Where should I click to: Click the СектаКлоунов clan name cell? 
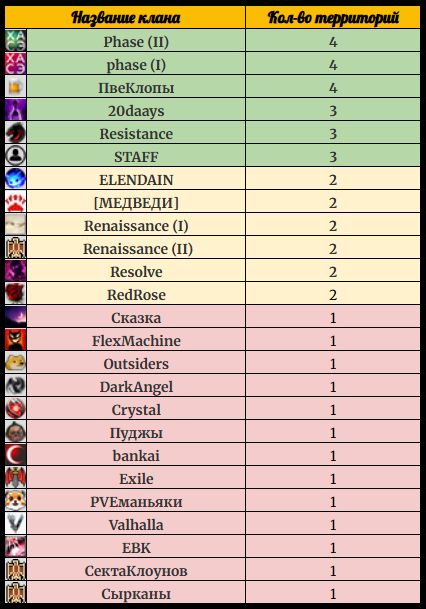(x=136, y=569)
